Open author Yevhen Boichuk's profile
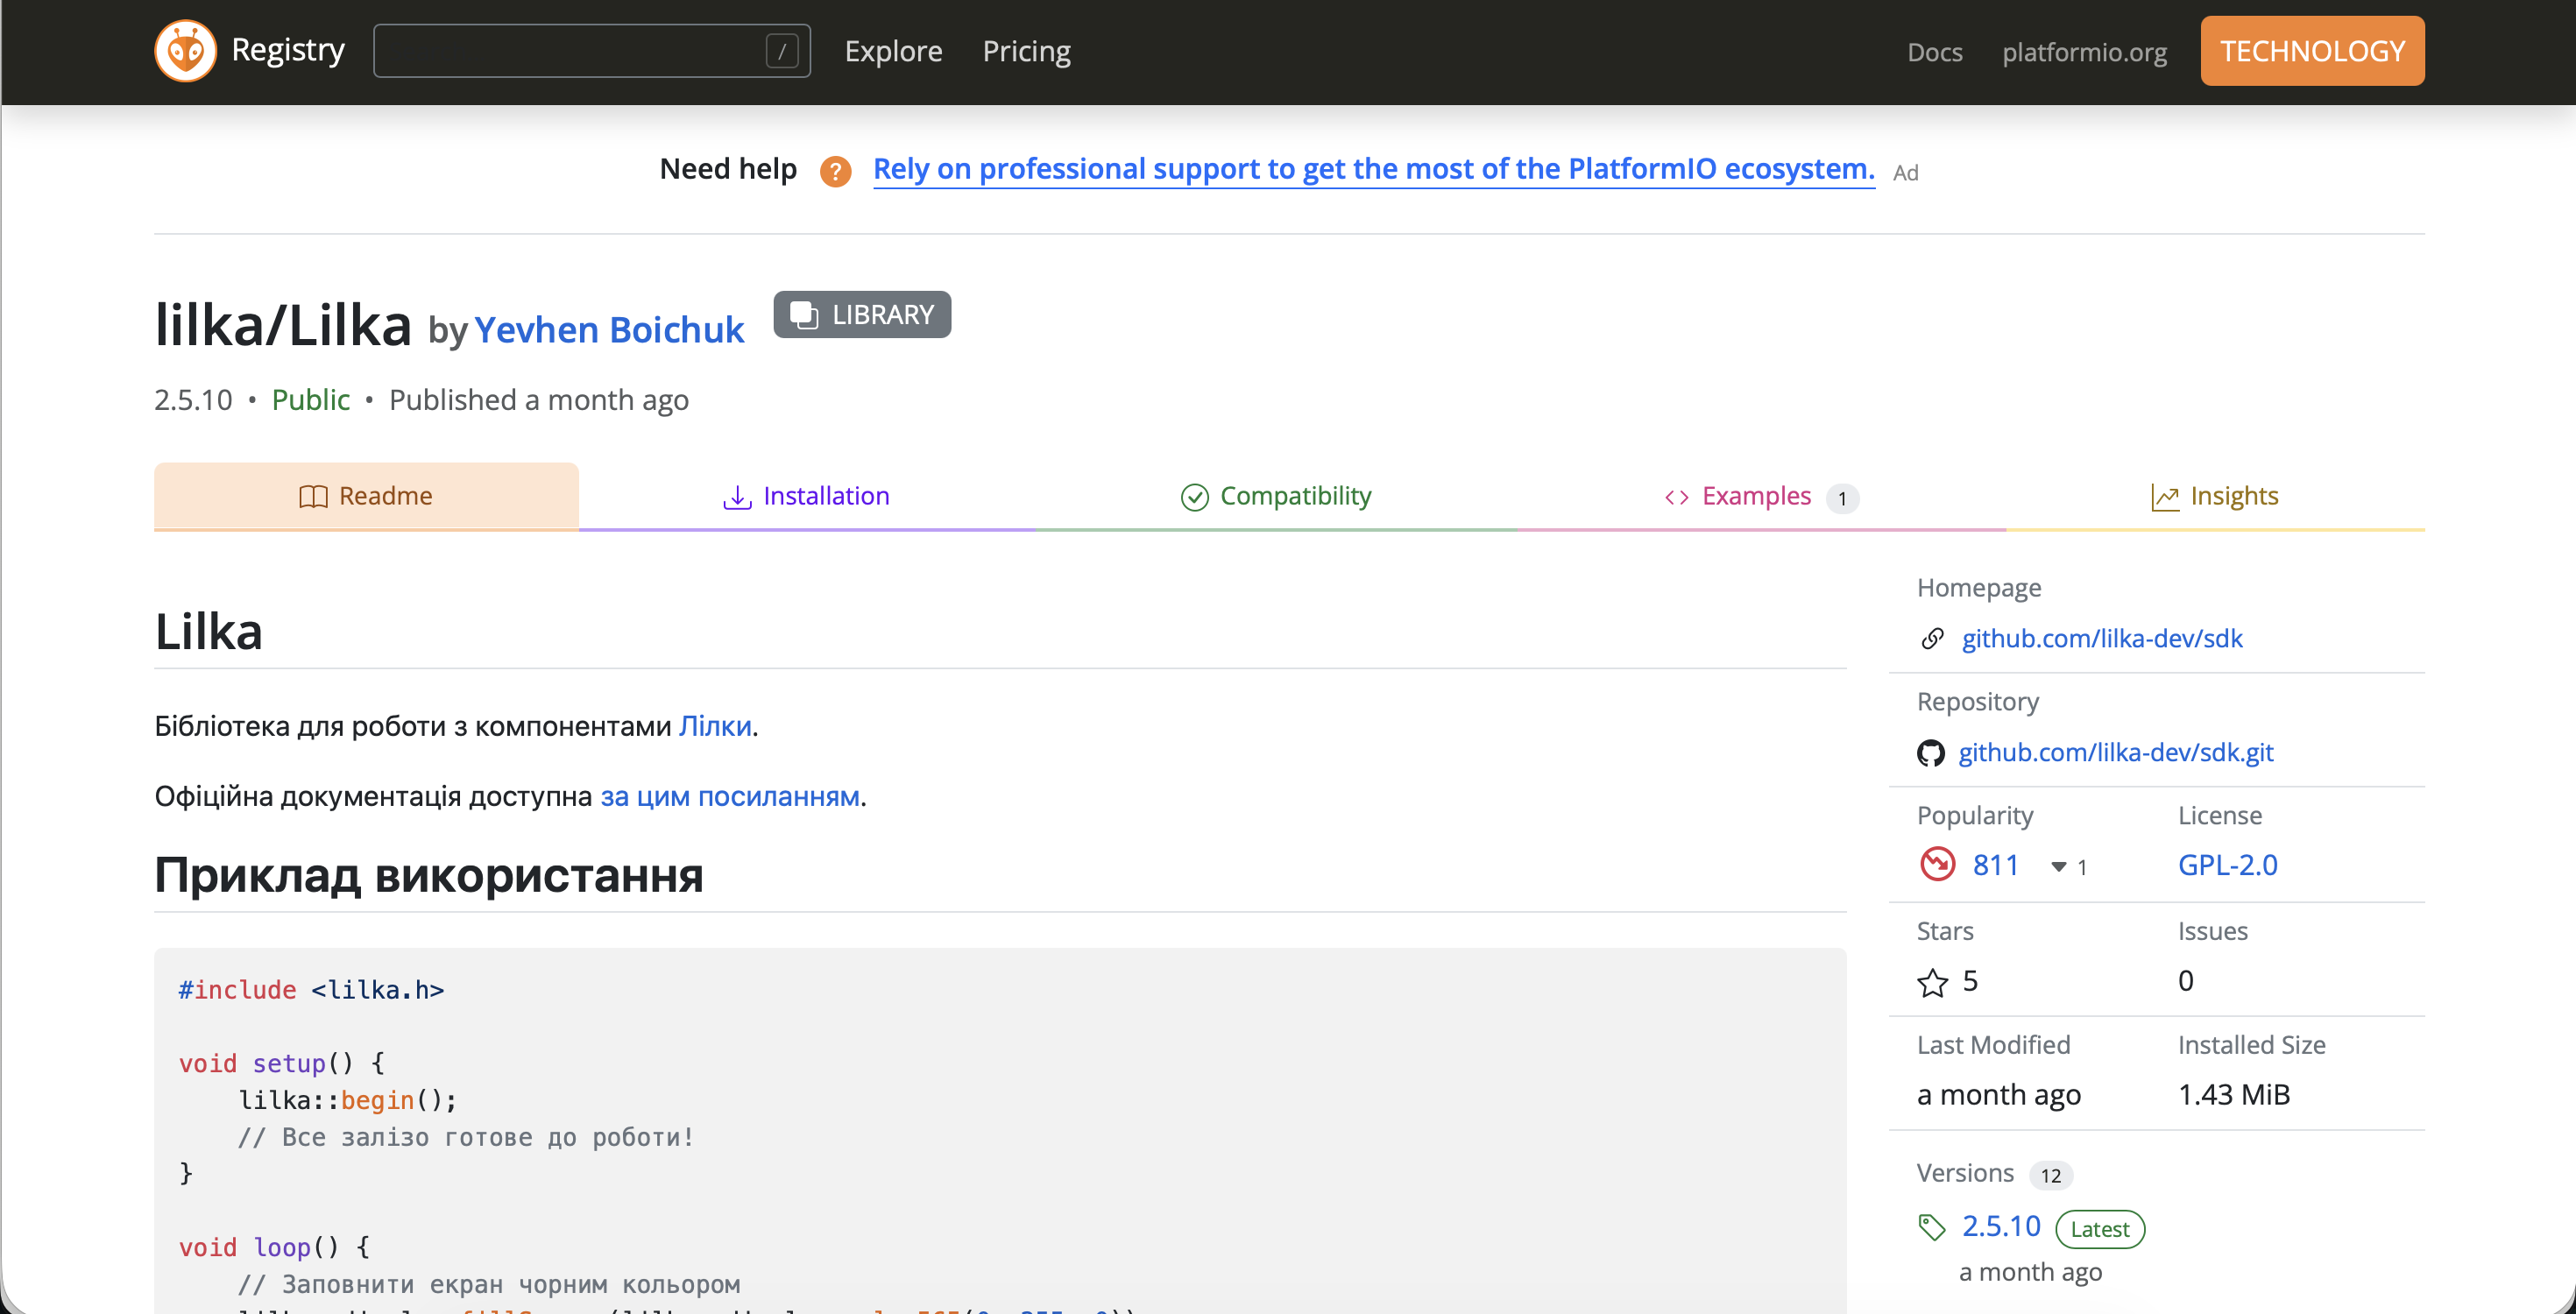This screenshot has width=2576, height=1314. [x=609, y=330]
